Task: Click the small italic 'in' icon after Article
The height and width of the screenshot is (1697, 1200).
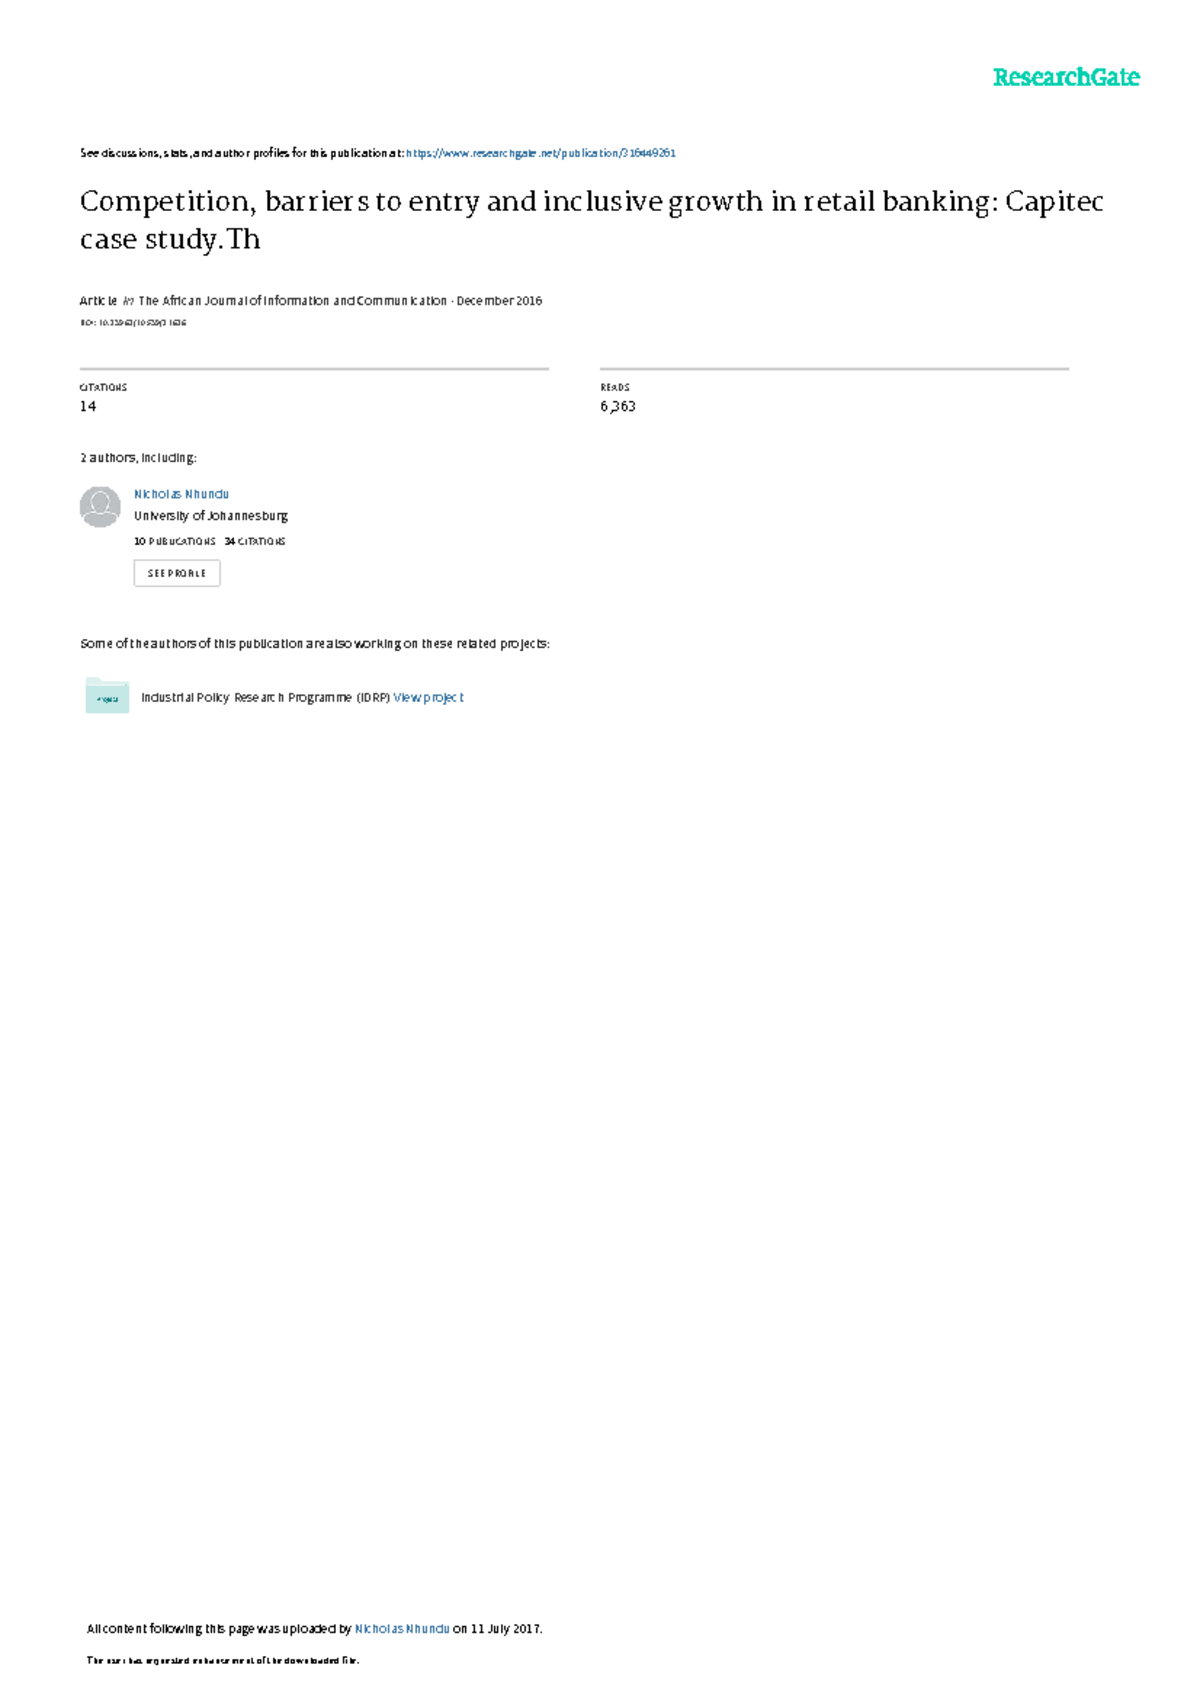Action: coord(128,301)
